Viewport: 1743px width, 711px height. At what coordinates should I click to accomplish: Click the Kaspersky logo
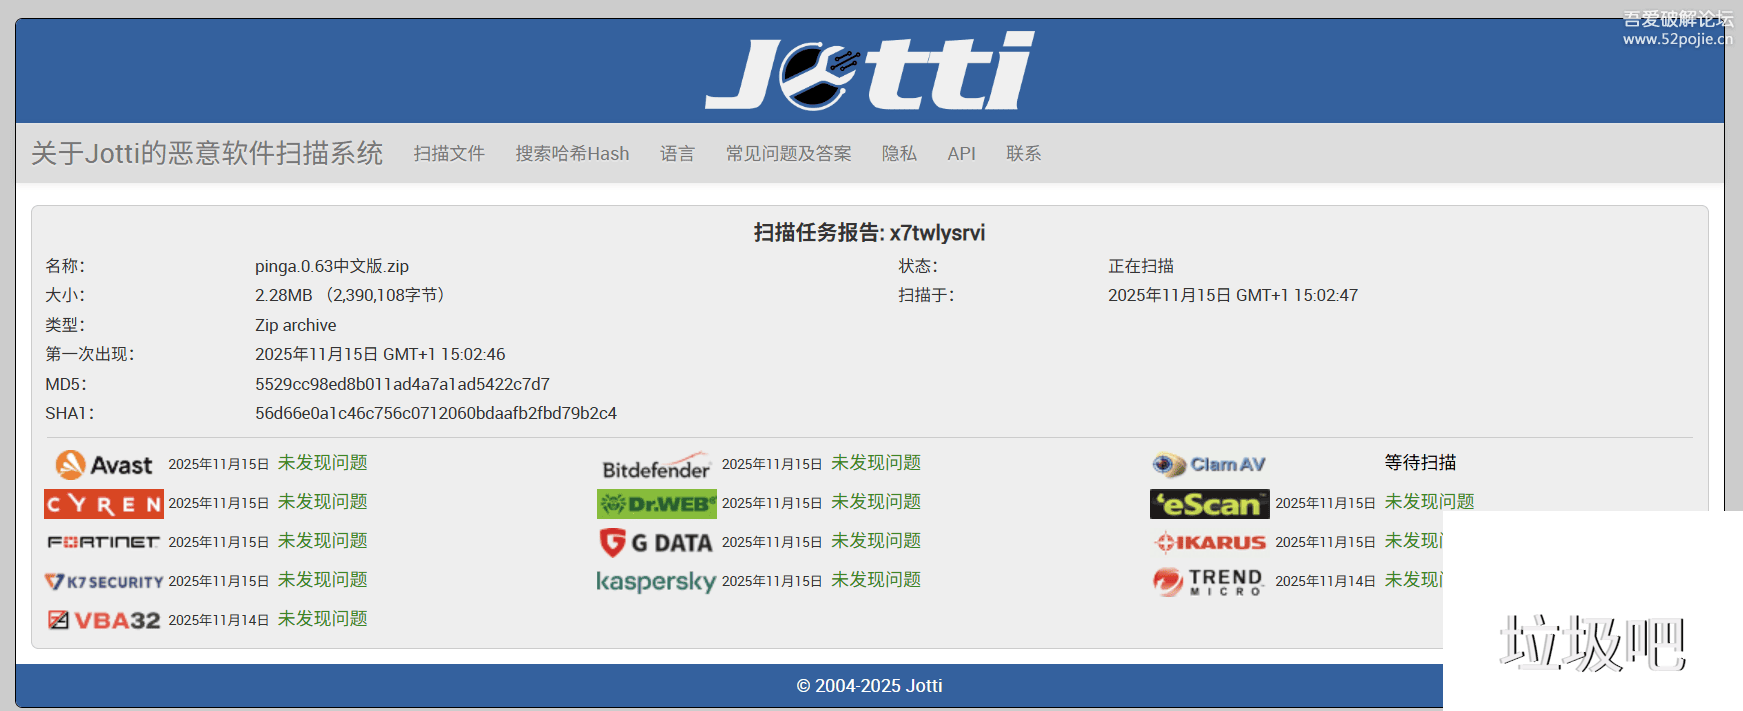click(x=656, y=581)
